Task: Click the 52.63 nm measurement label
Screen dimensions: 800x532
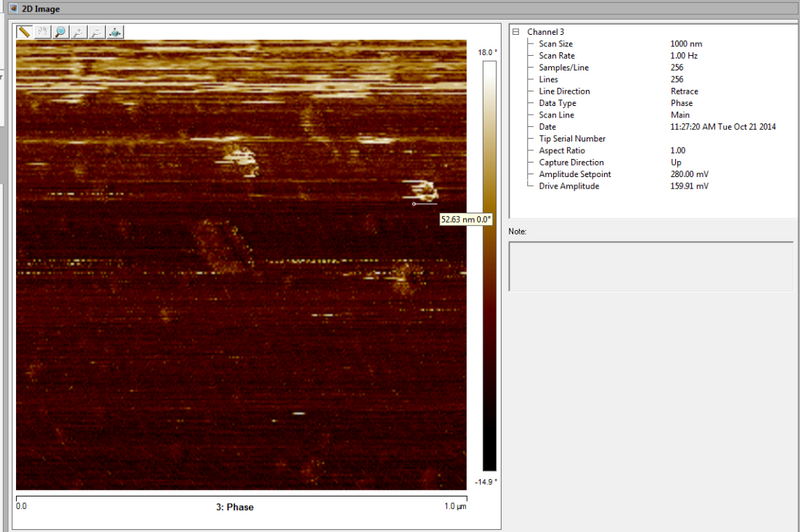Action: point(467,219)
